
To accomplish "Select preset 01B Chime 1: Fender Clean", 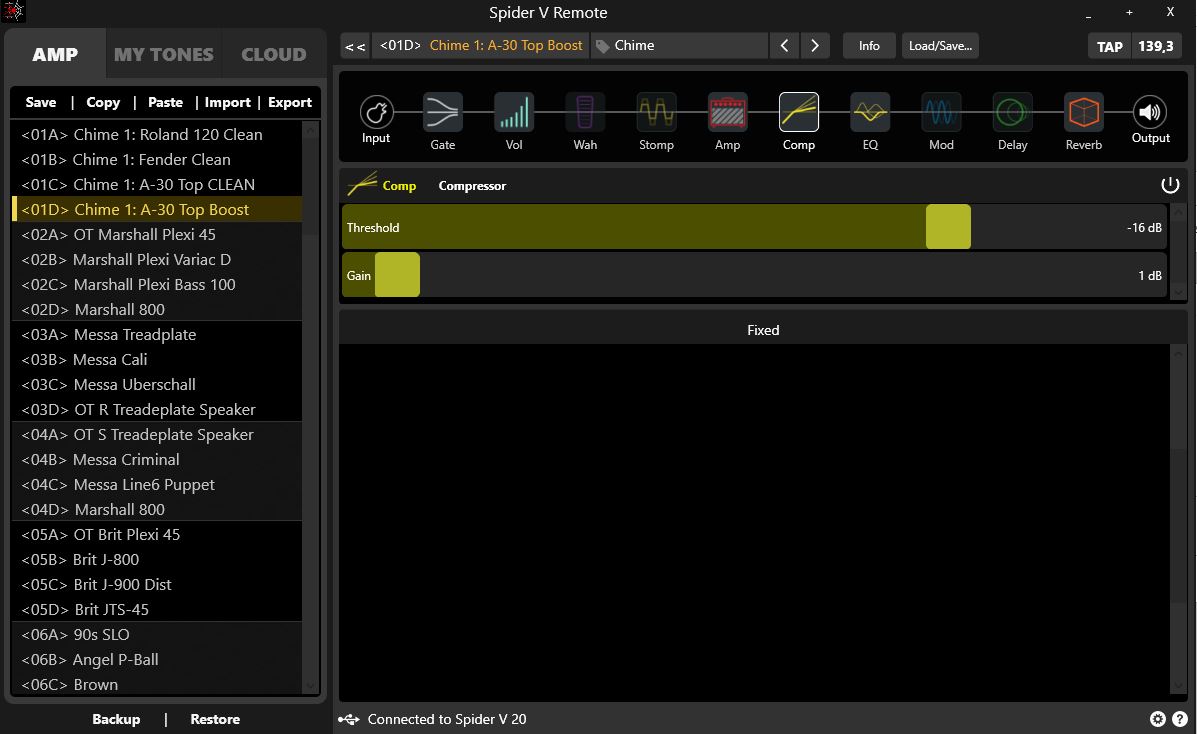I will pyautogui.click(x=156, y=160).
